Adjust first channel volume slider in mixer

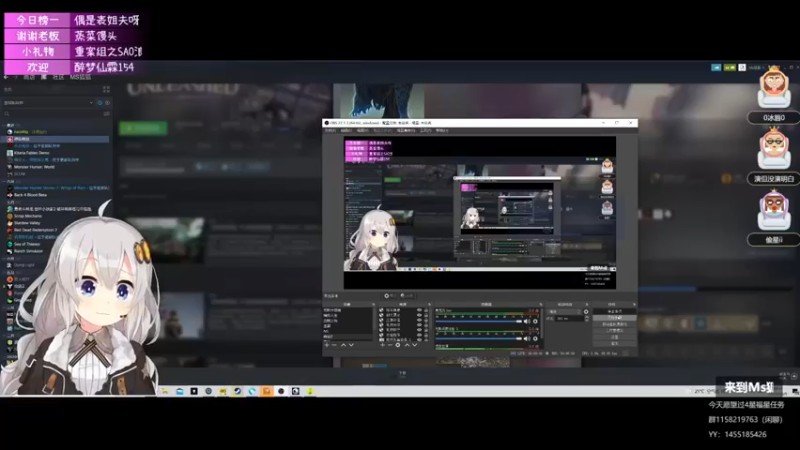pyautogui.click(x=479, y=321)
